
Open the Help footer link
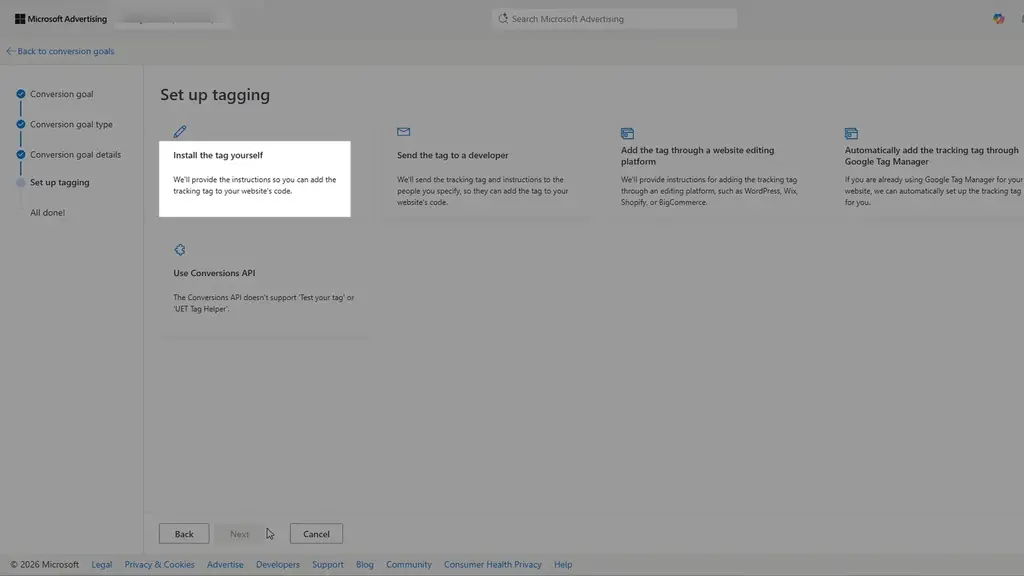tap(563, 564)
